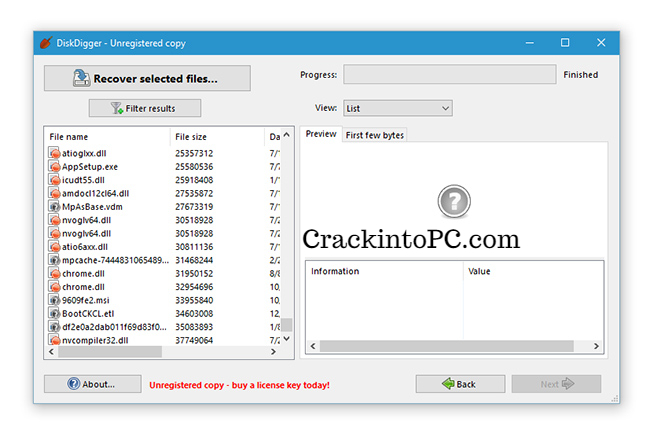
Task: Switch to the First few bytes tab
Action: 374,135
